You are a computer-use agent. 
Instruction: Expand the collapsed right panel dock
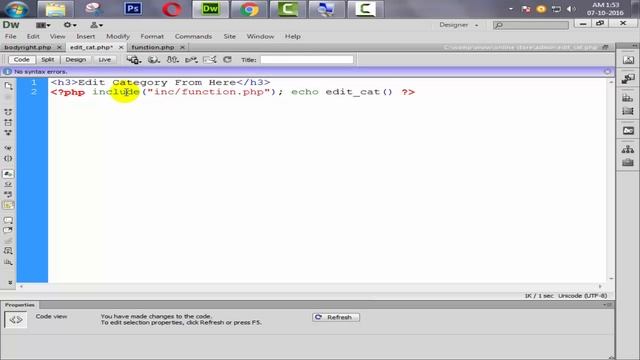tap(634, 45)
